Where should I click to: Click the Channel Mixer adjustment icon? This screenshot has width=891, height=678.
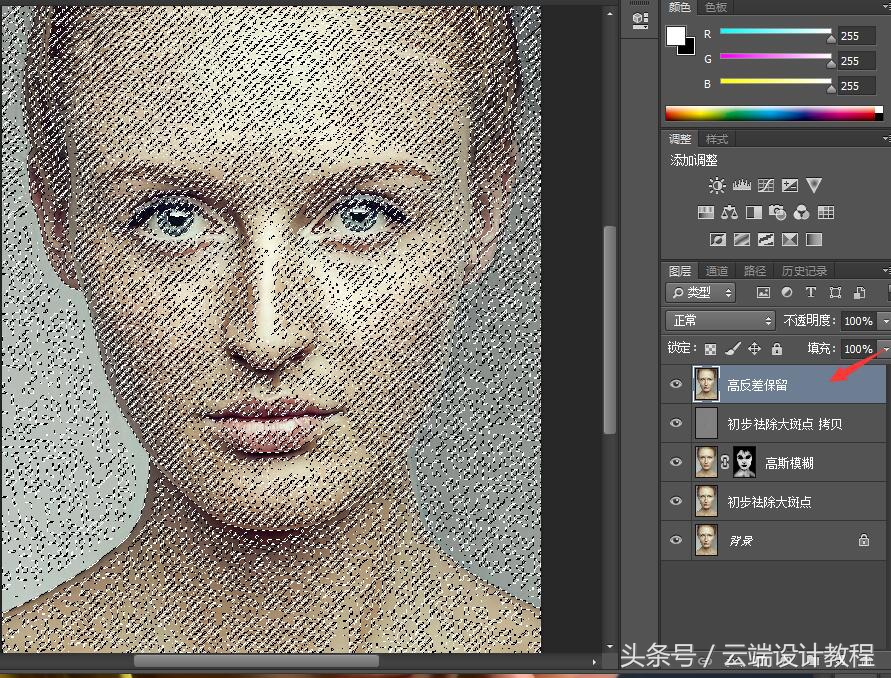(x=801, y=213)
